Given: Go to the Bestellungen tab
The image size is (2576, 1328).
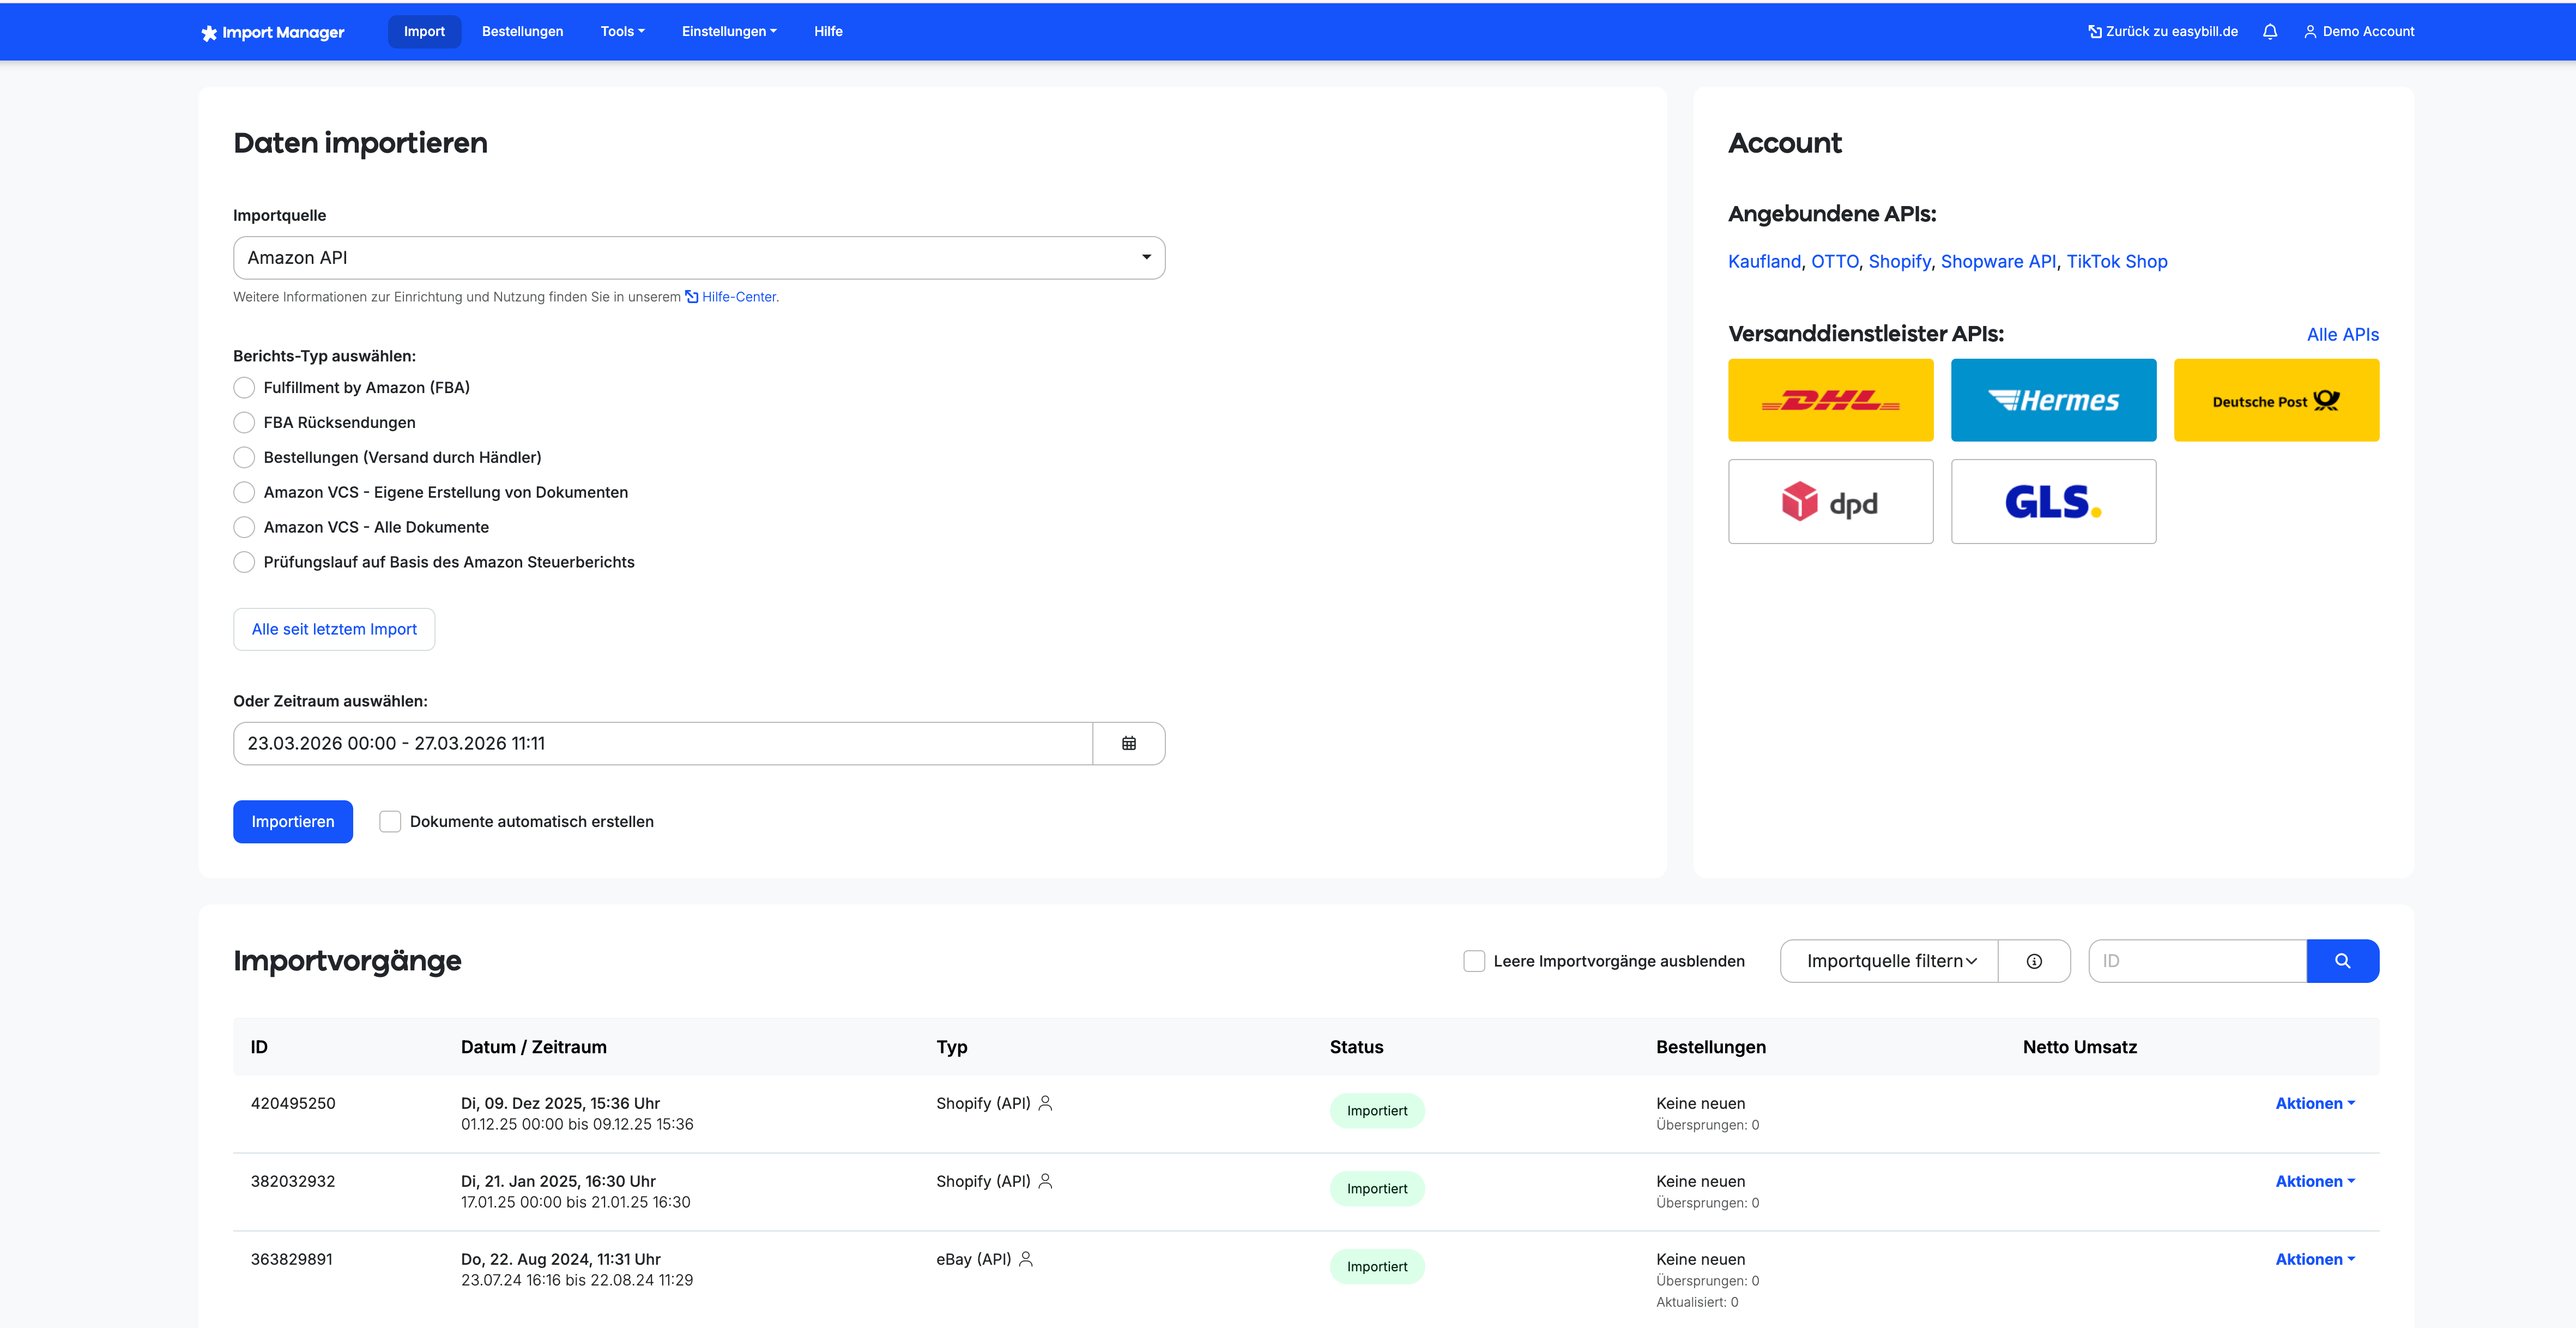Looking at the screenshot, I should [522, 32].
